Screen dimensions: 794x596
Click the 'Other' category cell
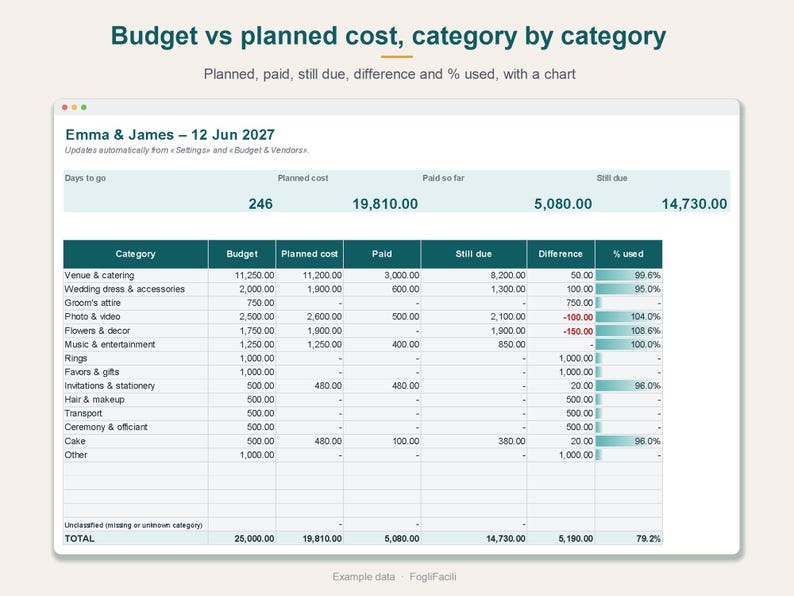136,455
